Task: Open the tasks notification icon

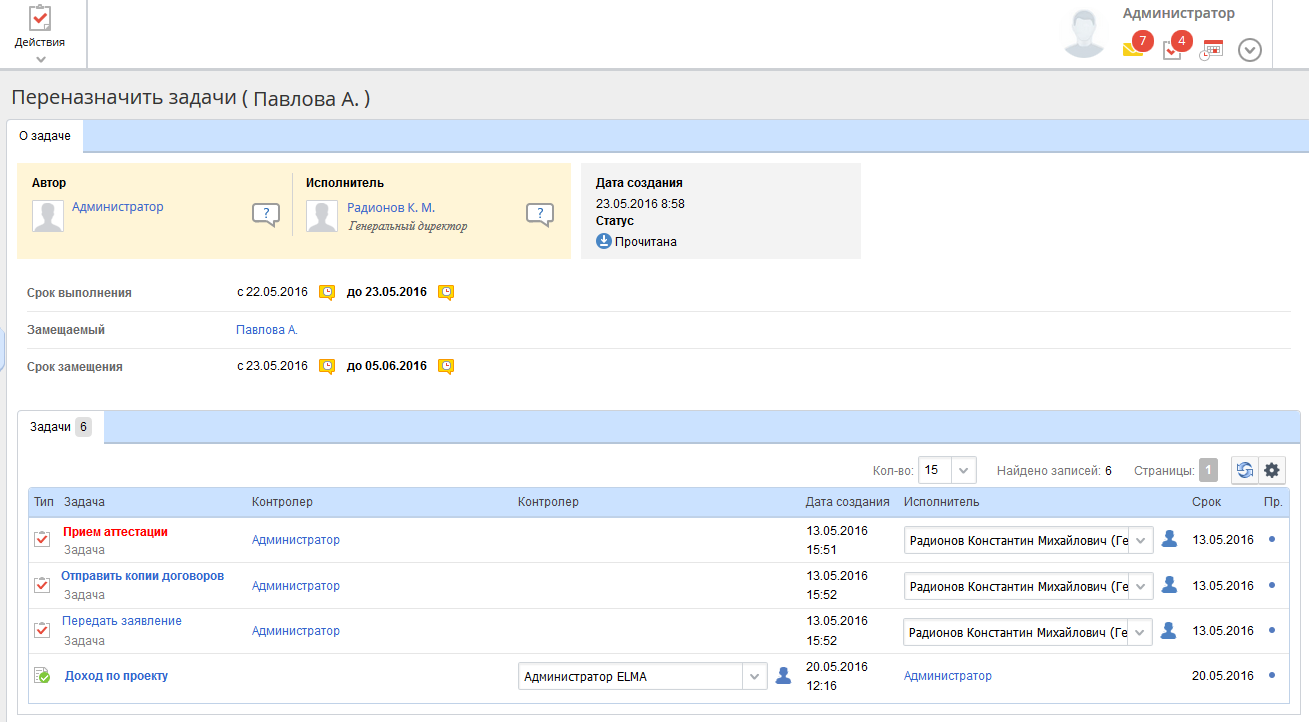Action: point(1172,50)
